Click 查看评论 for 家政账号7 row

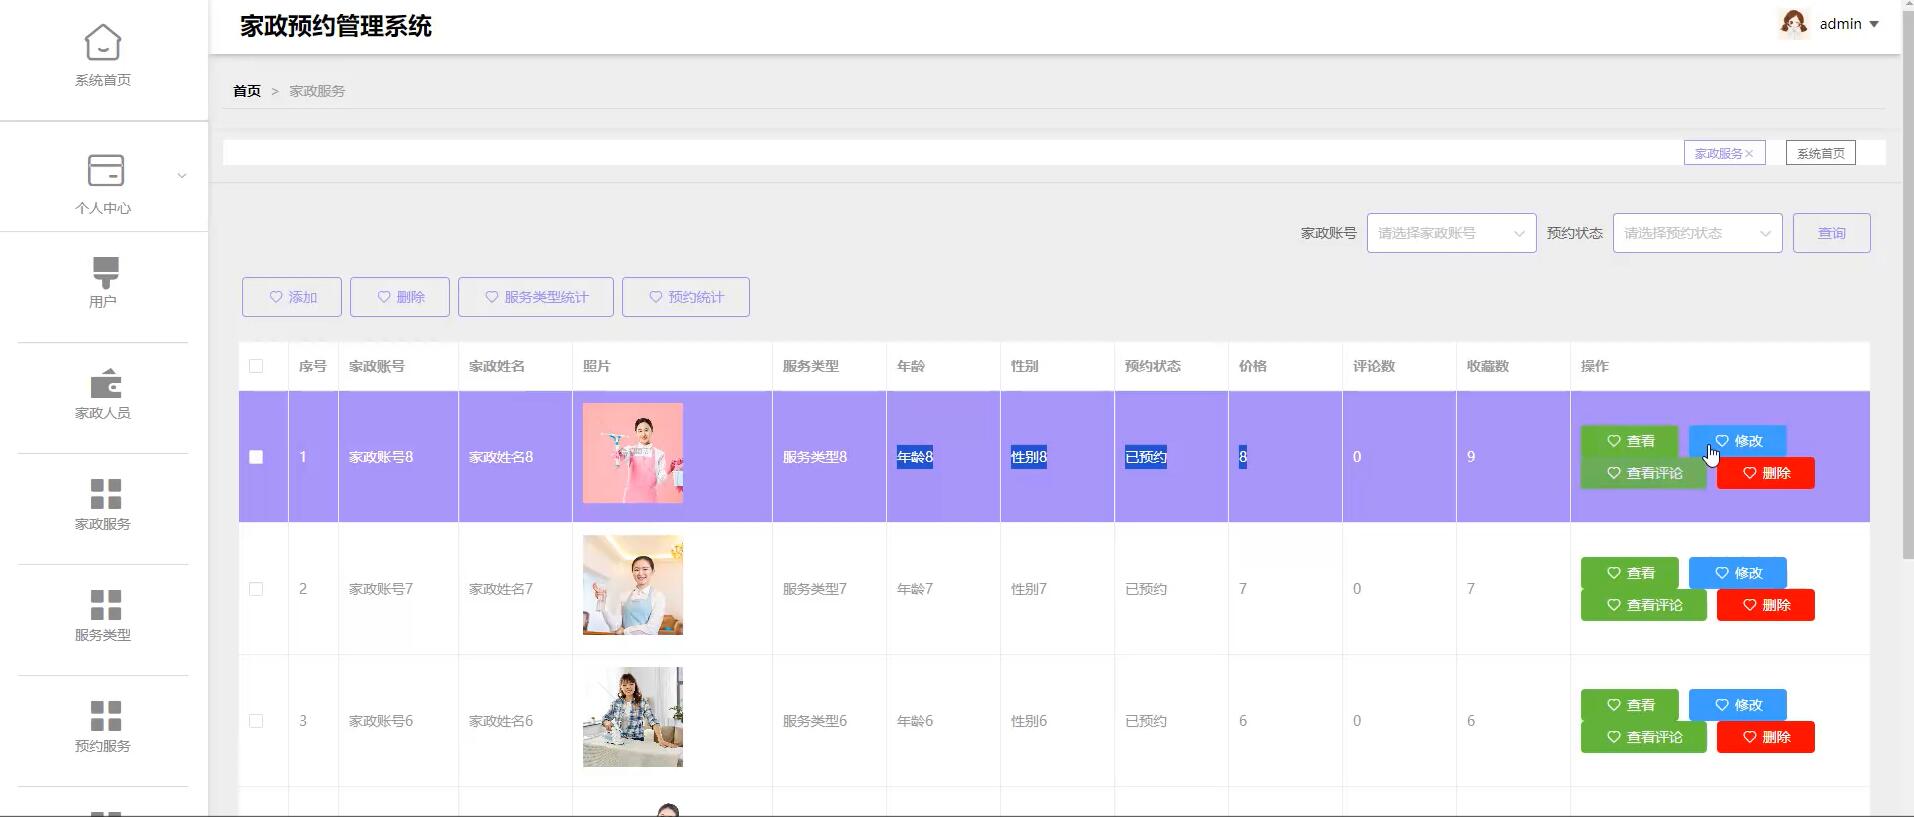[1643, 605]
